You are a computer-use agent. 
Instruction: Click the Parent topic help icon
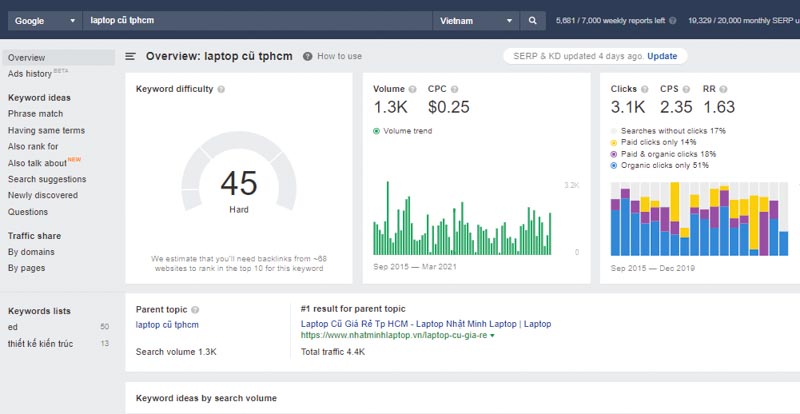195,310
